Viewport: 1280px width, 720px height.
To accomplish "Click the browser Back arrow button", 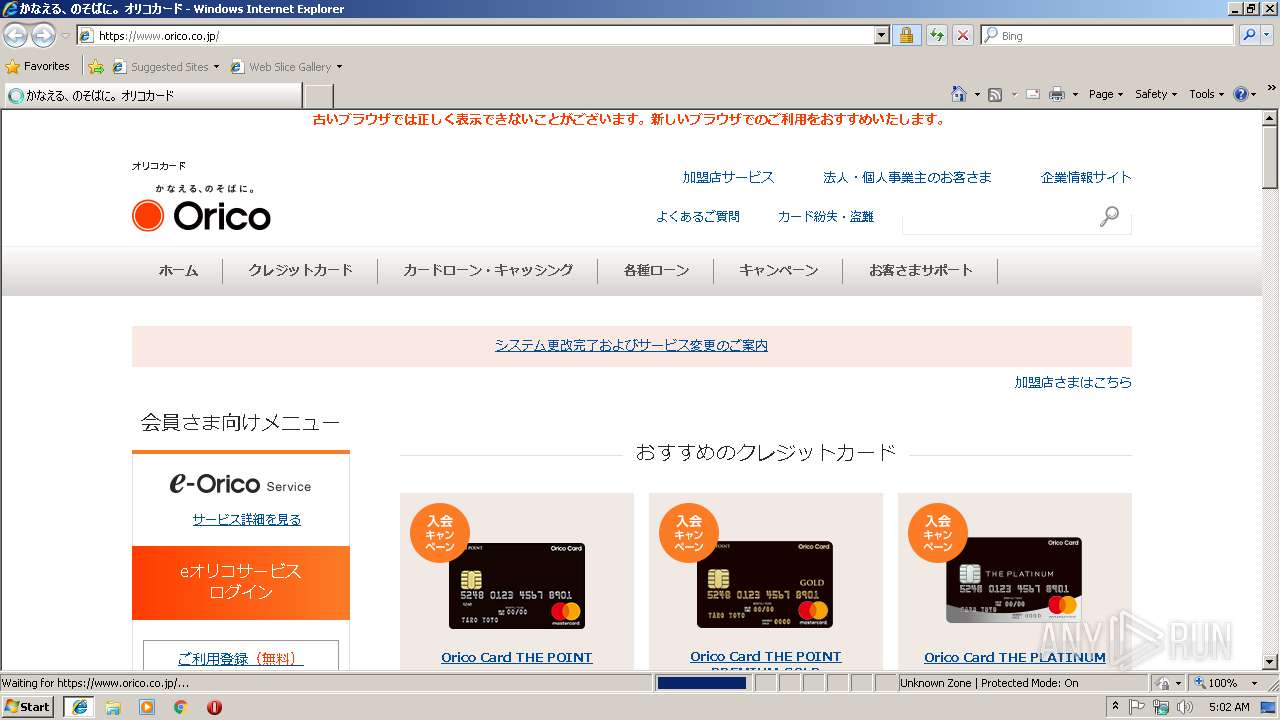I will 15,36.
